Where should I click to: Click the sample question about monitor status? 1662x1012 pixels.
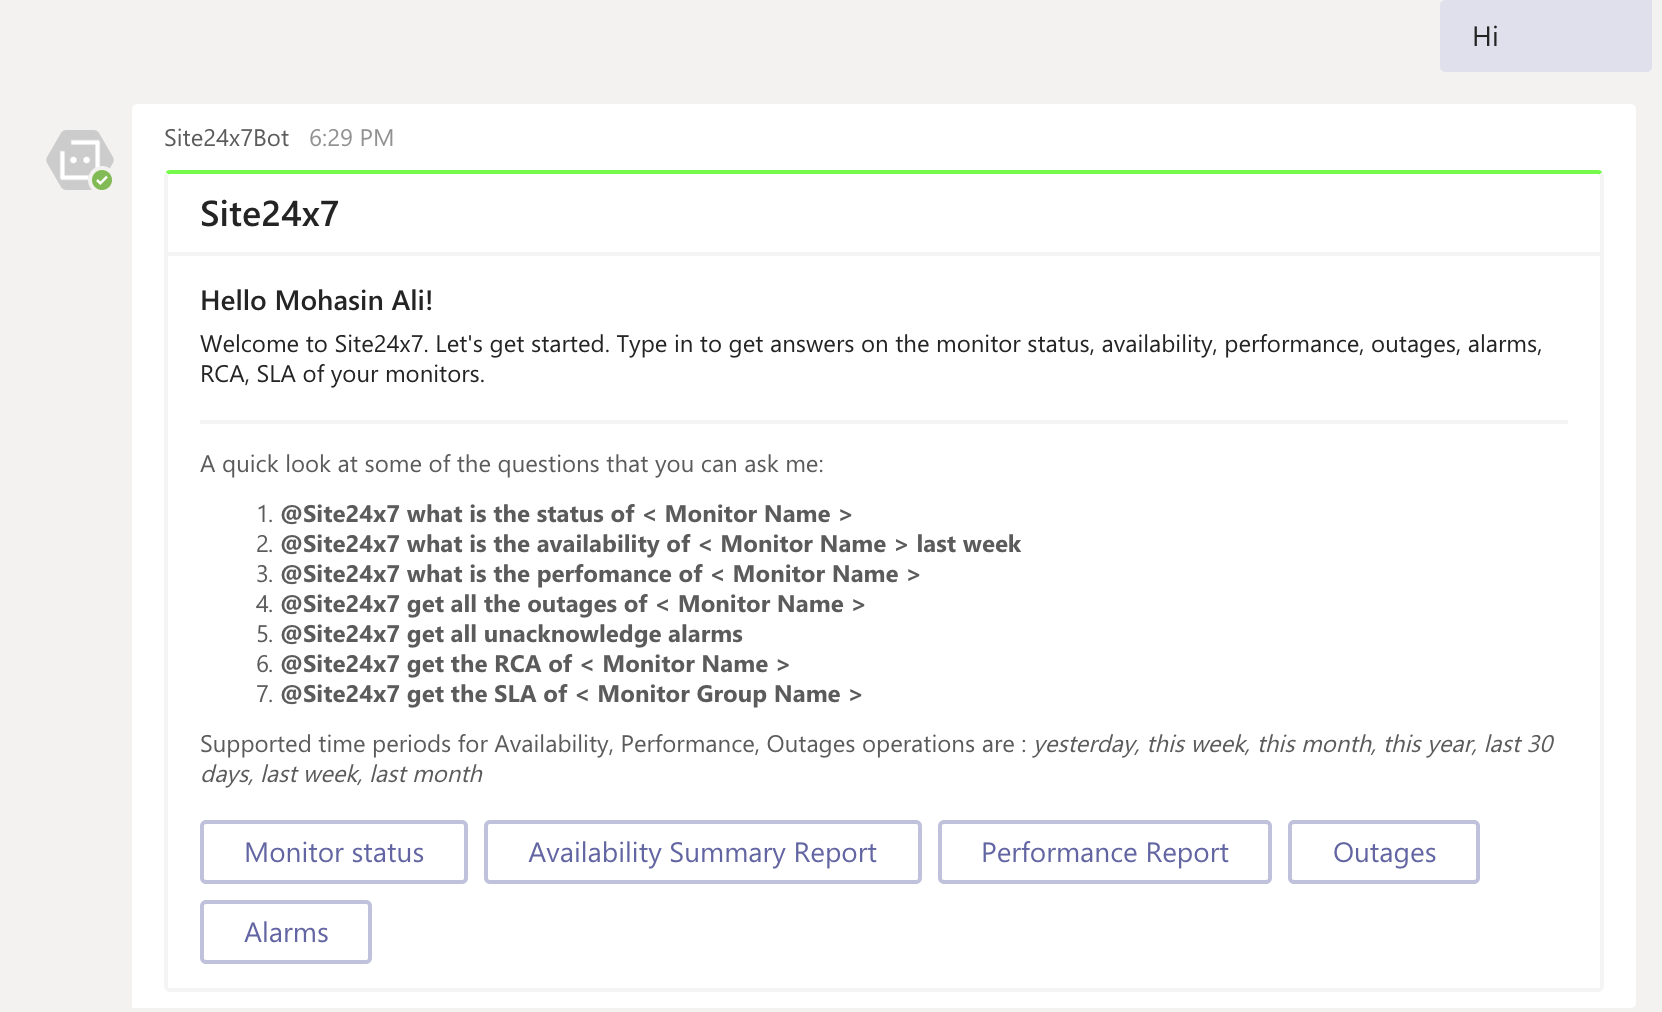pos(566,514)
